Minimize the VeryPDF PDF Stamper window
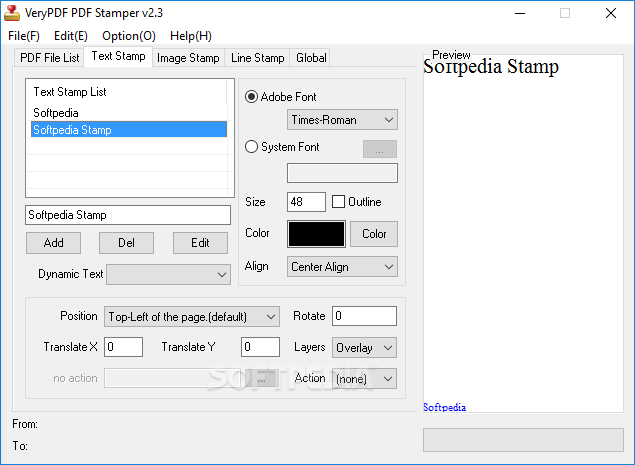Viewport: 635px width, 465px height. (x=520, y=13)
